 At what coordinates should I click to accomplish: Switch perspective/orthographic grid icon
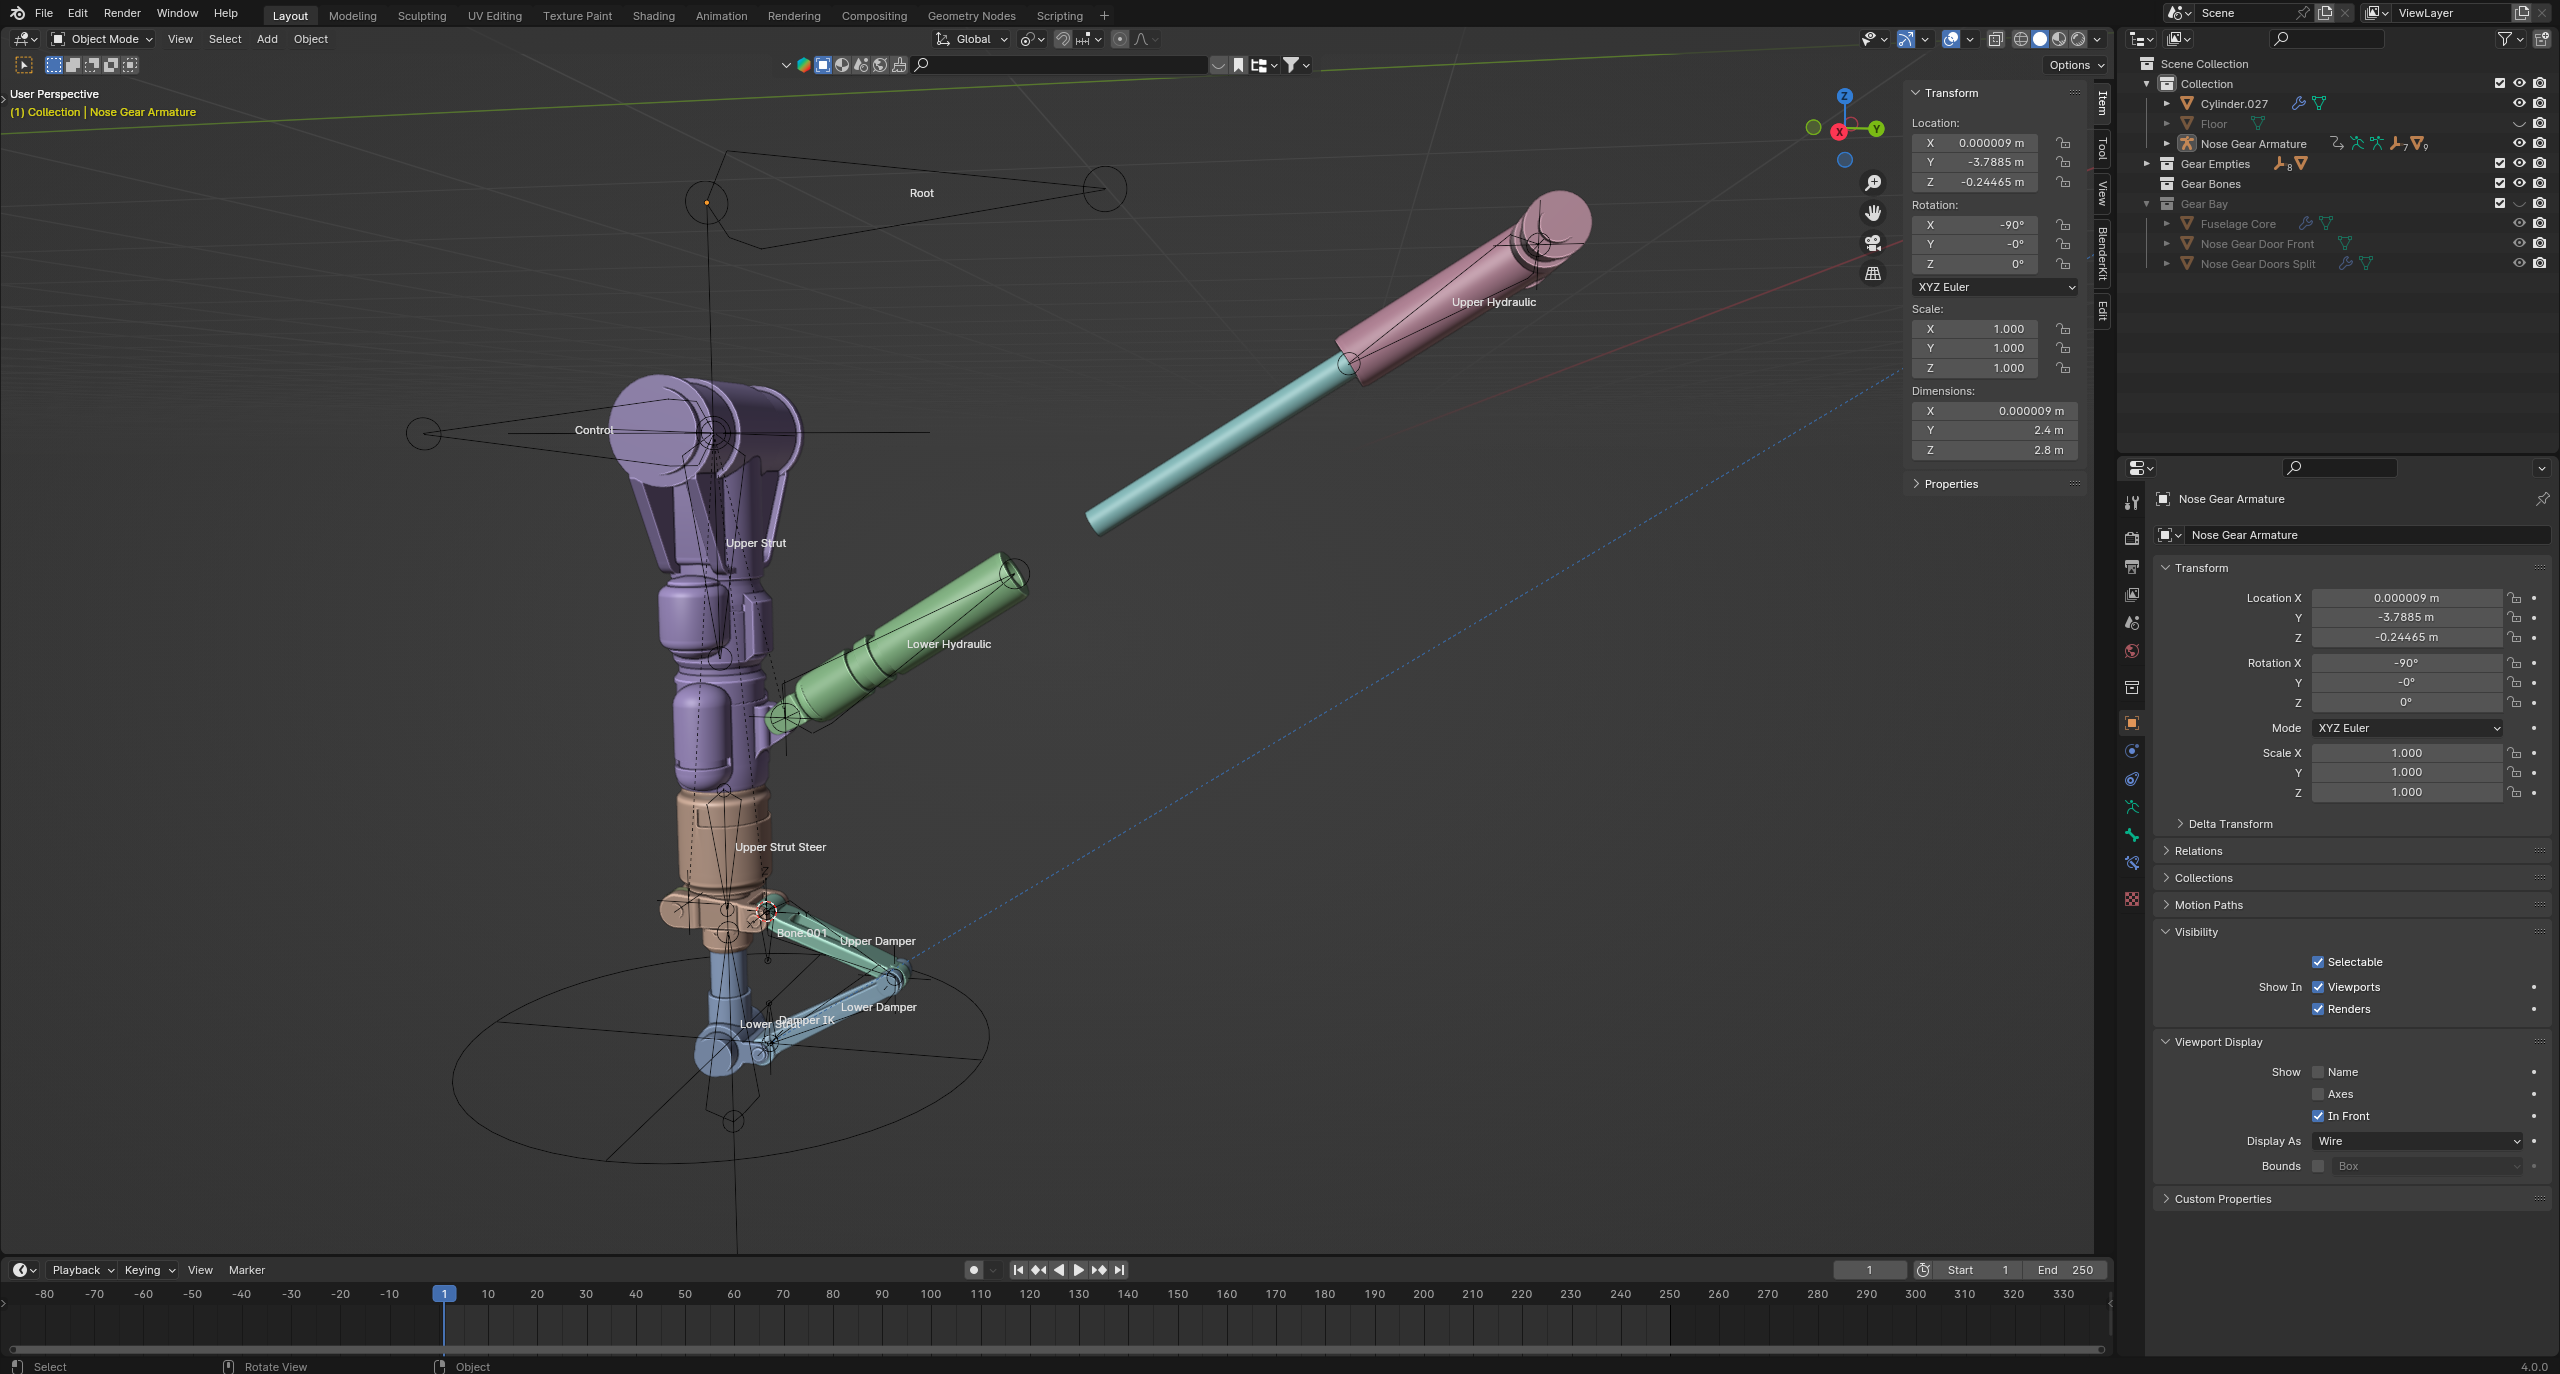[x=1873, y=273]
